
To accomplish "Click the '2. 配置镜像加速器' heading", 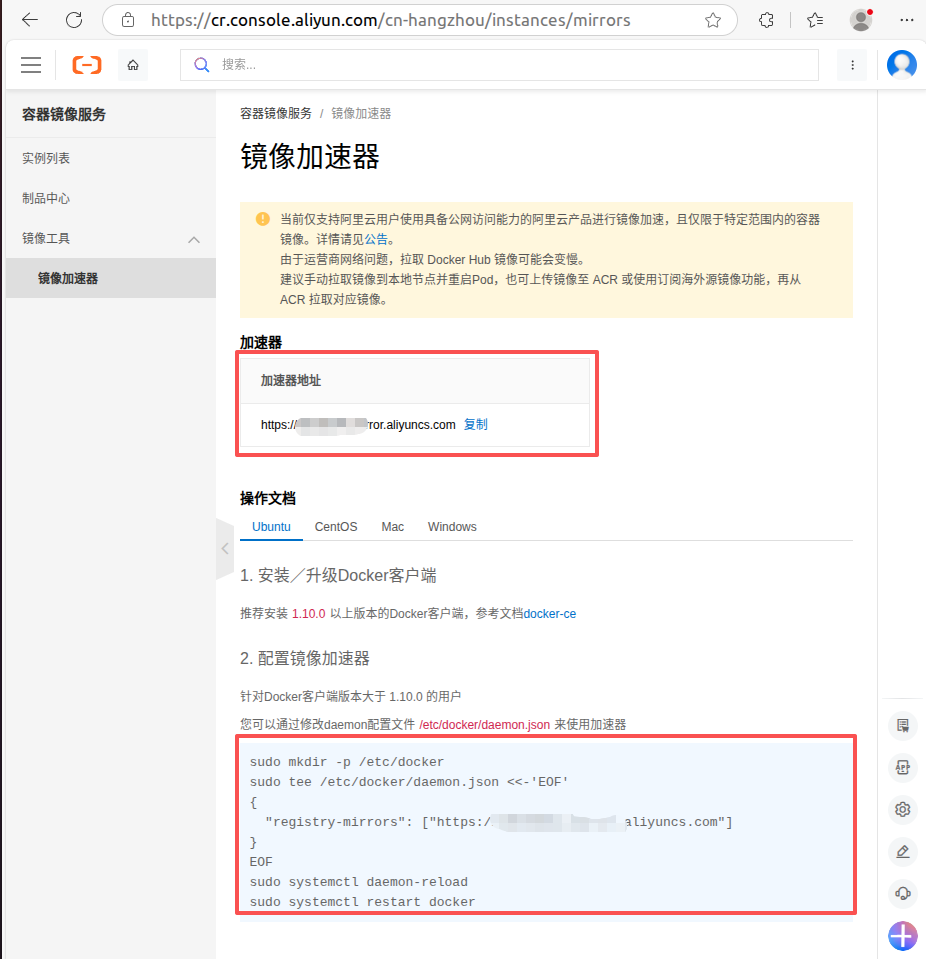I will (305, 659).
